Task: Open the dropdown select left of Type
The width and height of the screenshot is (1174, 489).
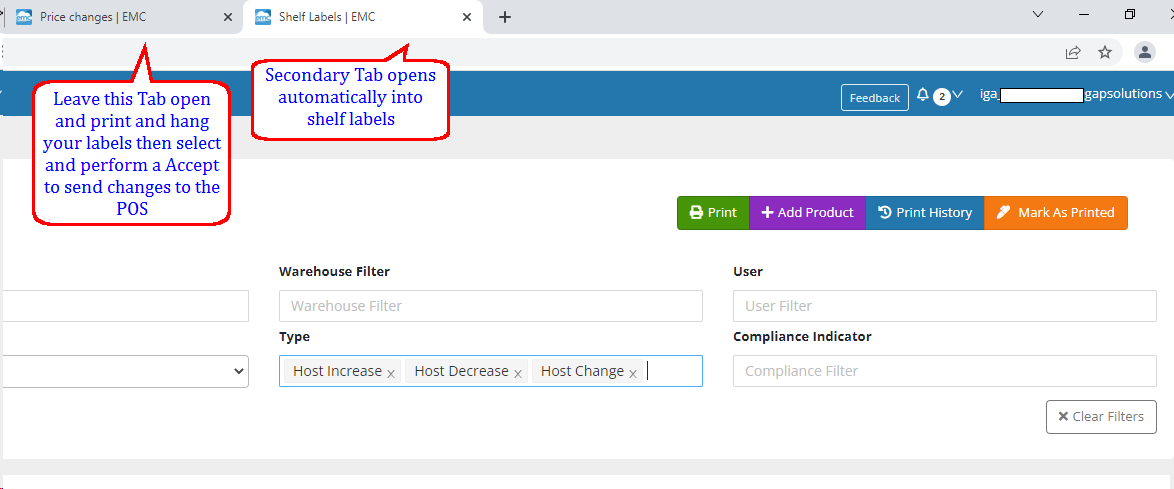Action: (x=125, y=371)
